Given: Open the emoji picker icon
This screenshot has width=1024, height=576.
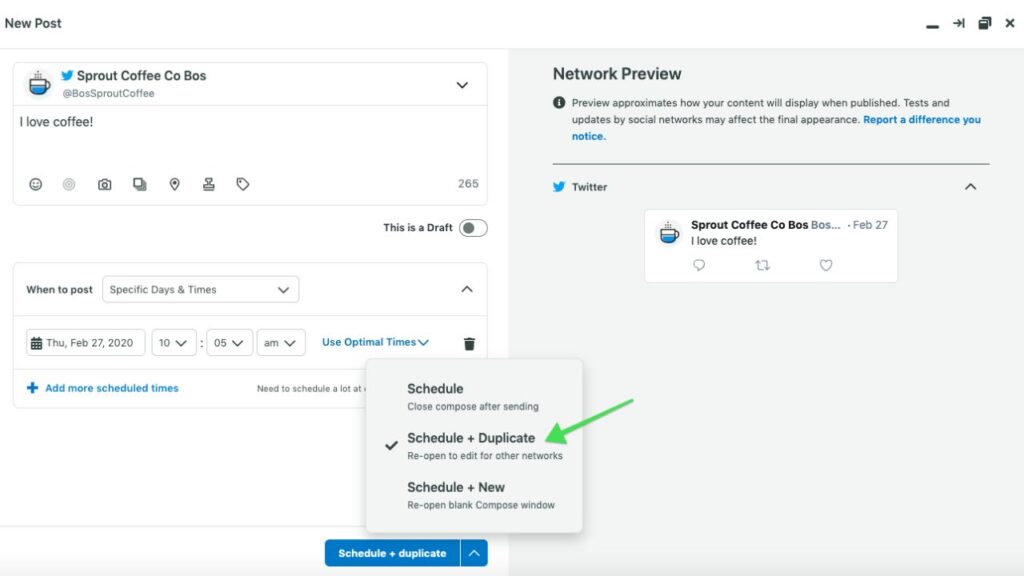Looking at the screenshot, I should tap(36, 185).
